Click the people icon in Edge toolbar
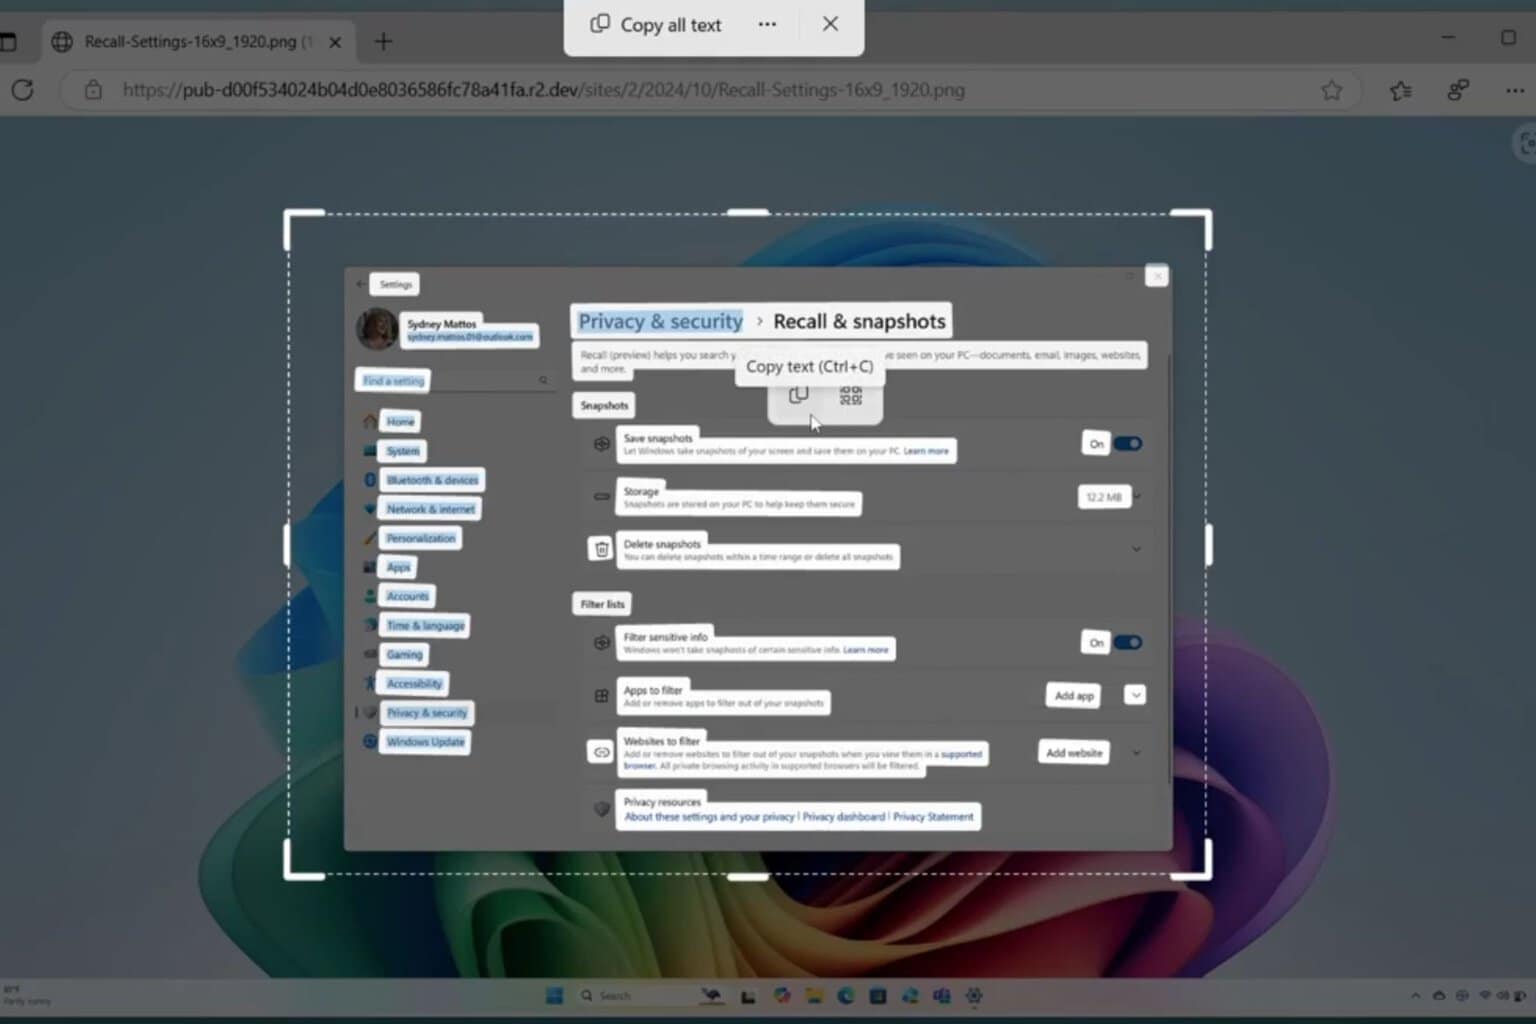Viewport: 1536px width, 1024px height. [x=1458, y=90]
